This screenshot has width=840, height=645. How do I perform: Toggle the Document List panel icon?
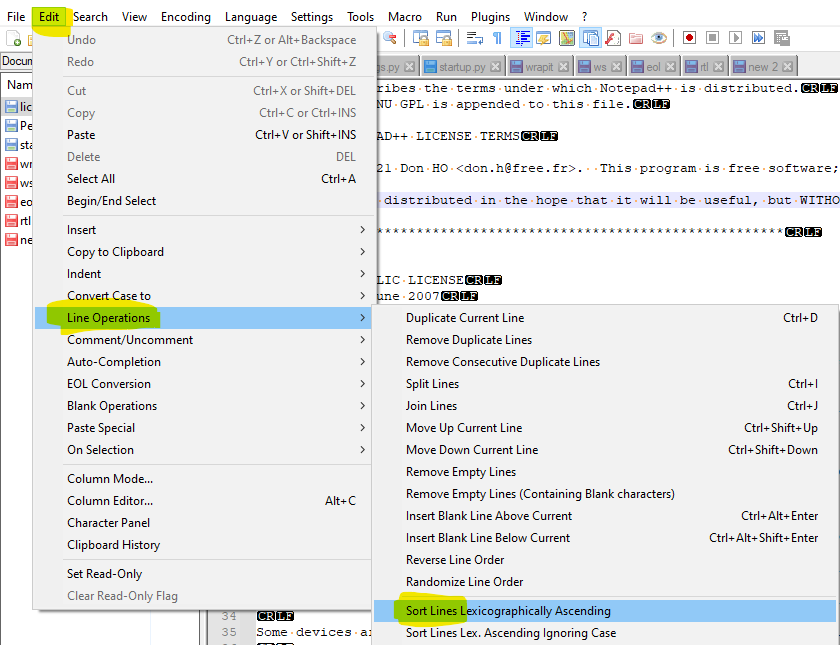590,38
